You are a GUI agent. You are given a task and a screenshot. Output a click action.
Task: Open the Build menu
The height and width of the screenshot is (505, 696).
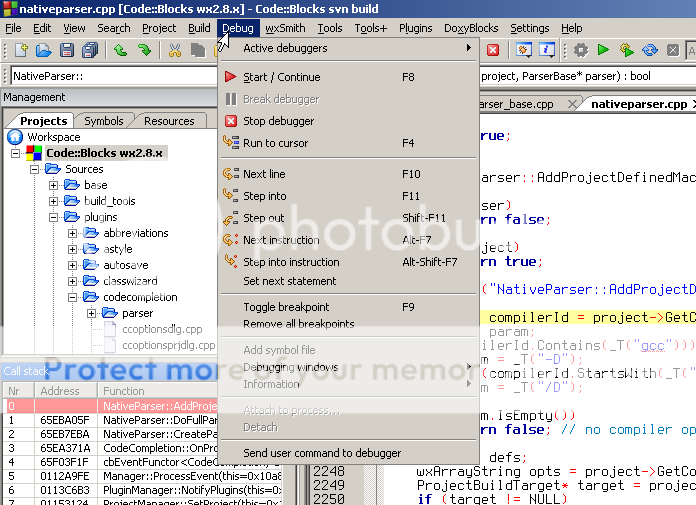coord(199,28)
